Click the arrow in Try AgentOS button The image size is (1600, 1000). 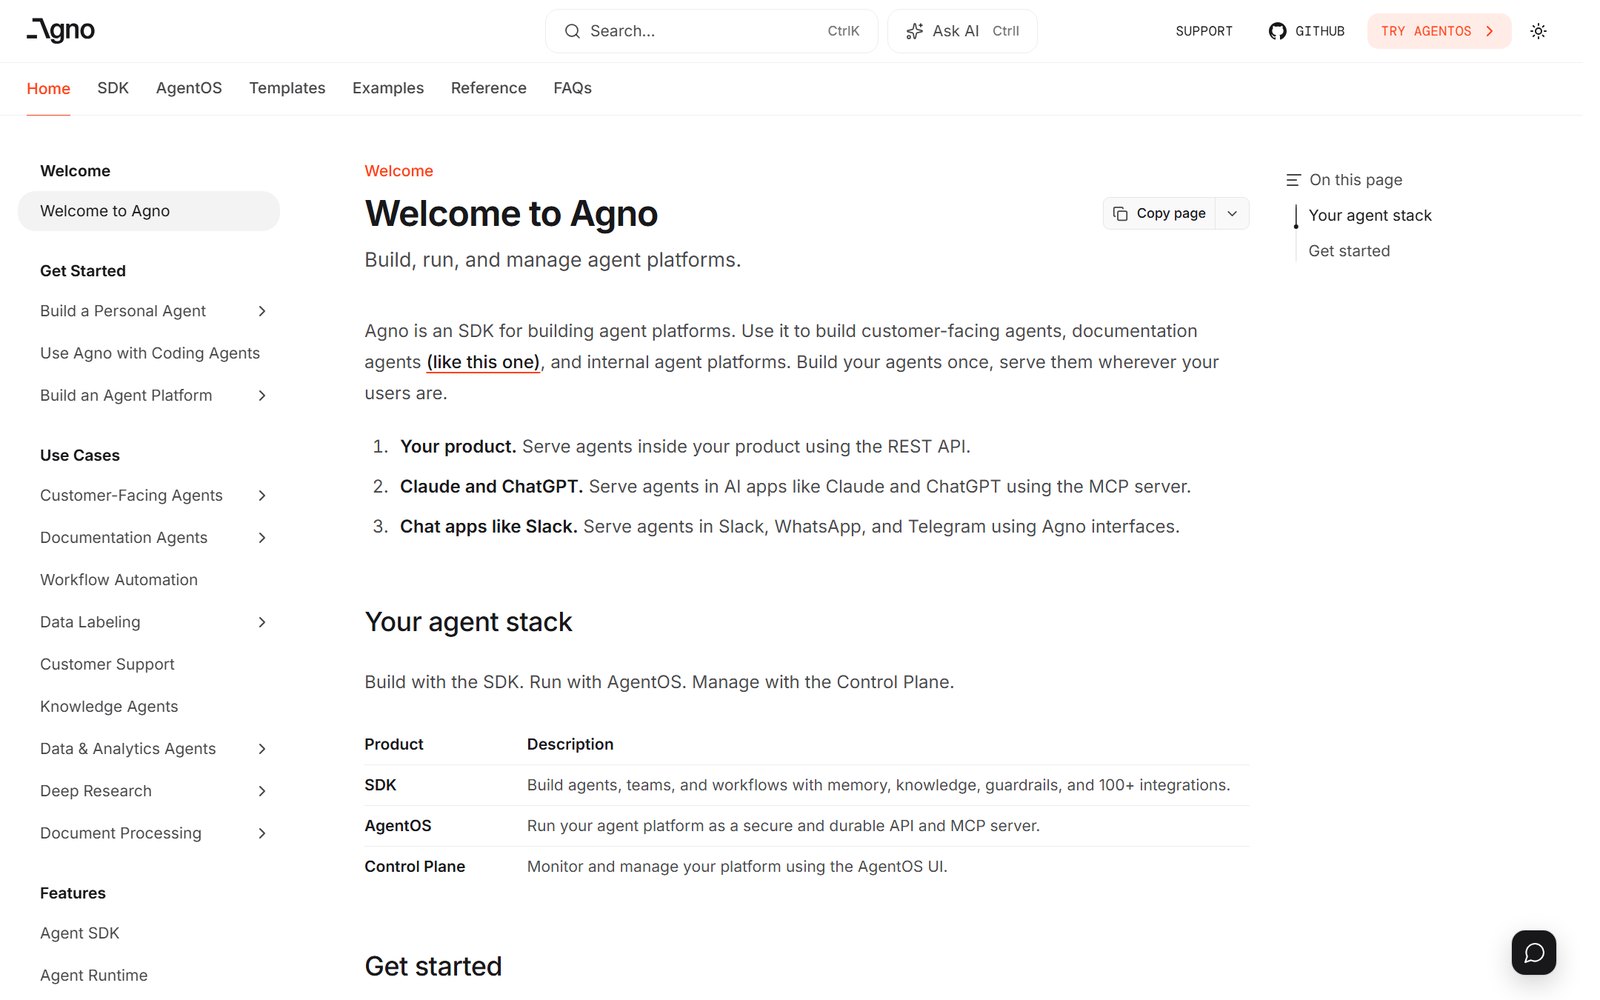click(x=1489, y=31)
